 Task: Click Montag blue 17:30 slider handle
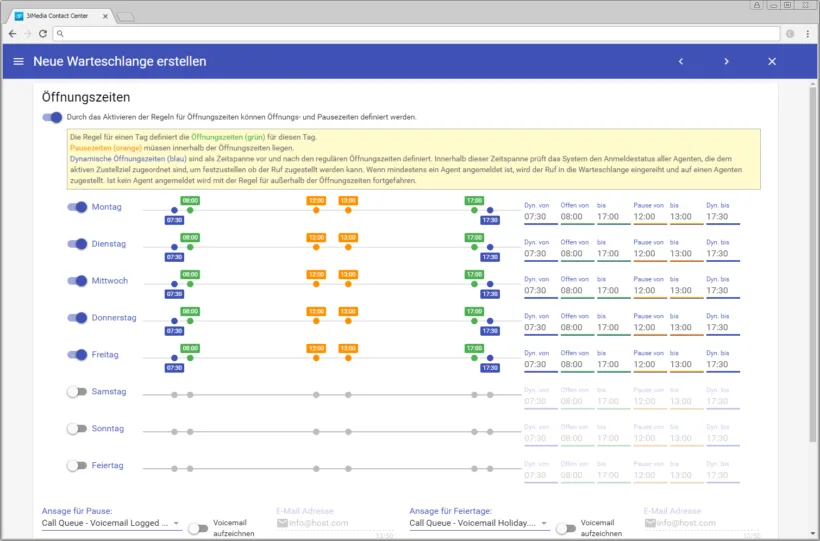tap(490, 210)
